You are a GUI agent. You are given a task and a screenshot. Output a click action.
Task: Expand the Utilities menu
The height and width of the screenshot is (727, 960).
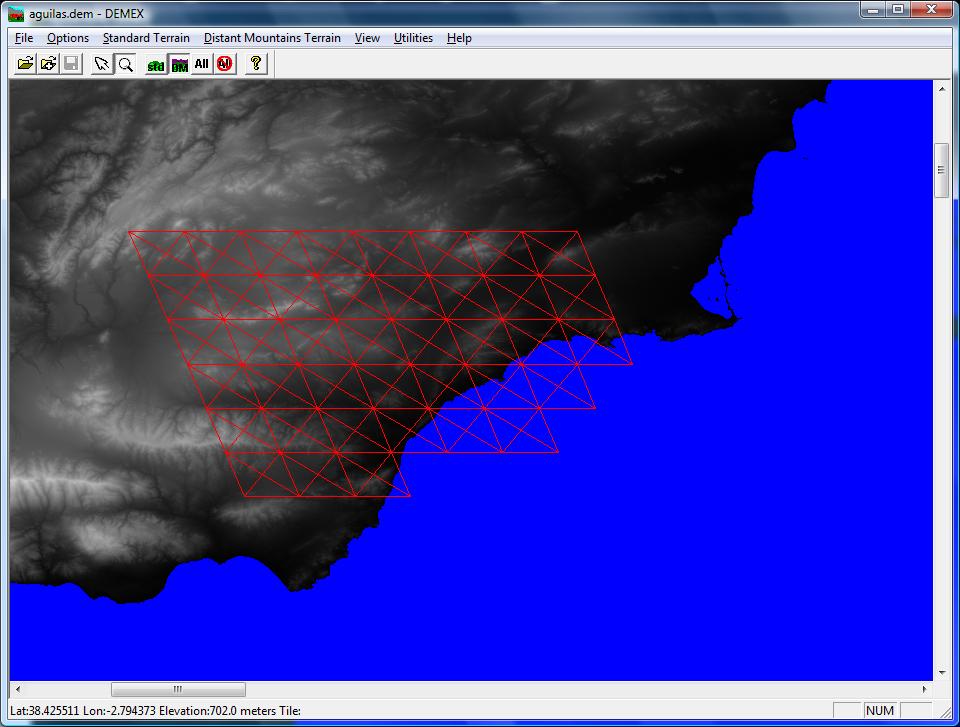[413, 38]
